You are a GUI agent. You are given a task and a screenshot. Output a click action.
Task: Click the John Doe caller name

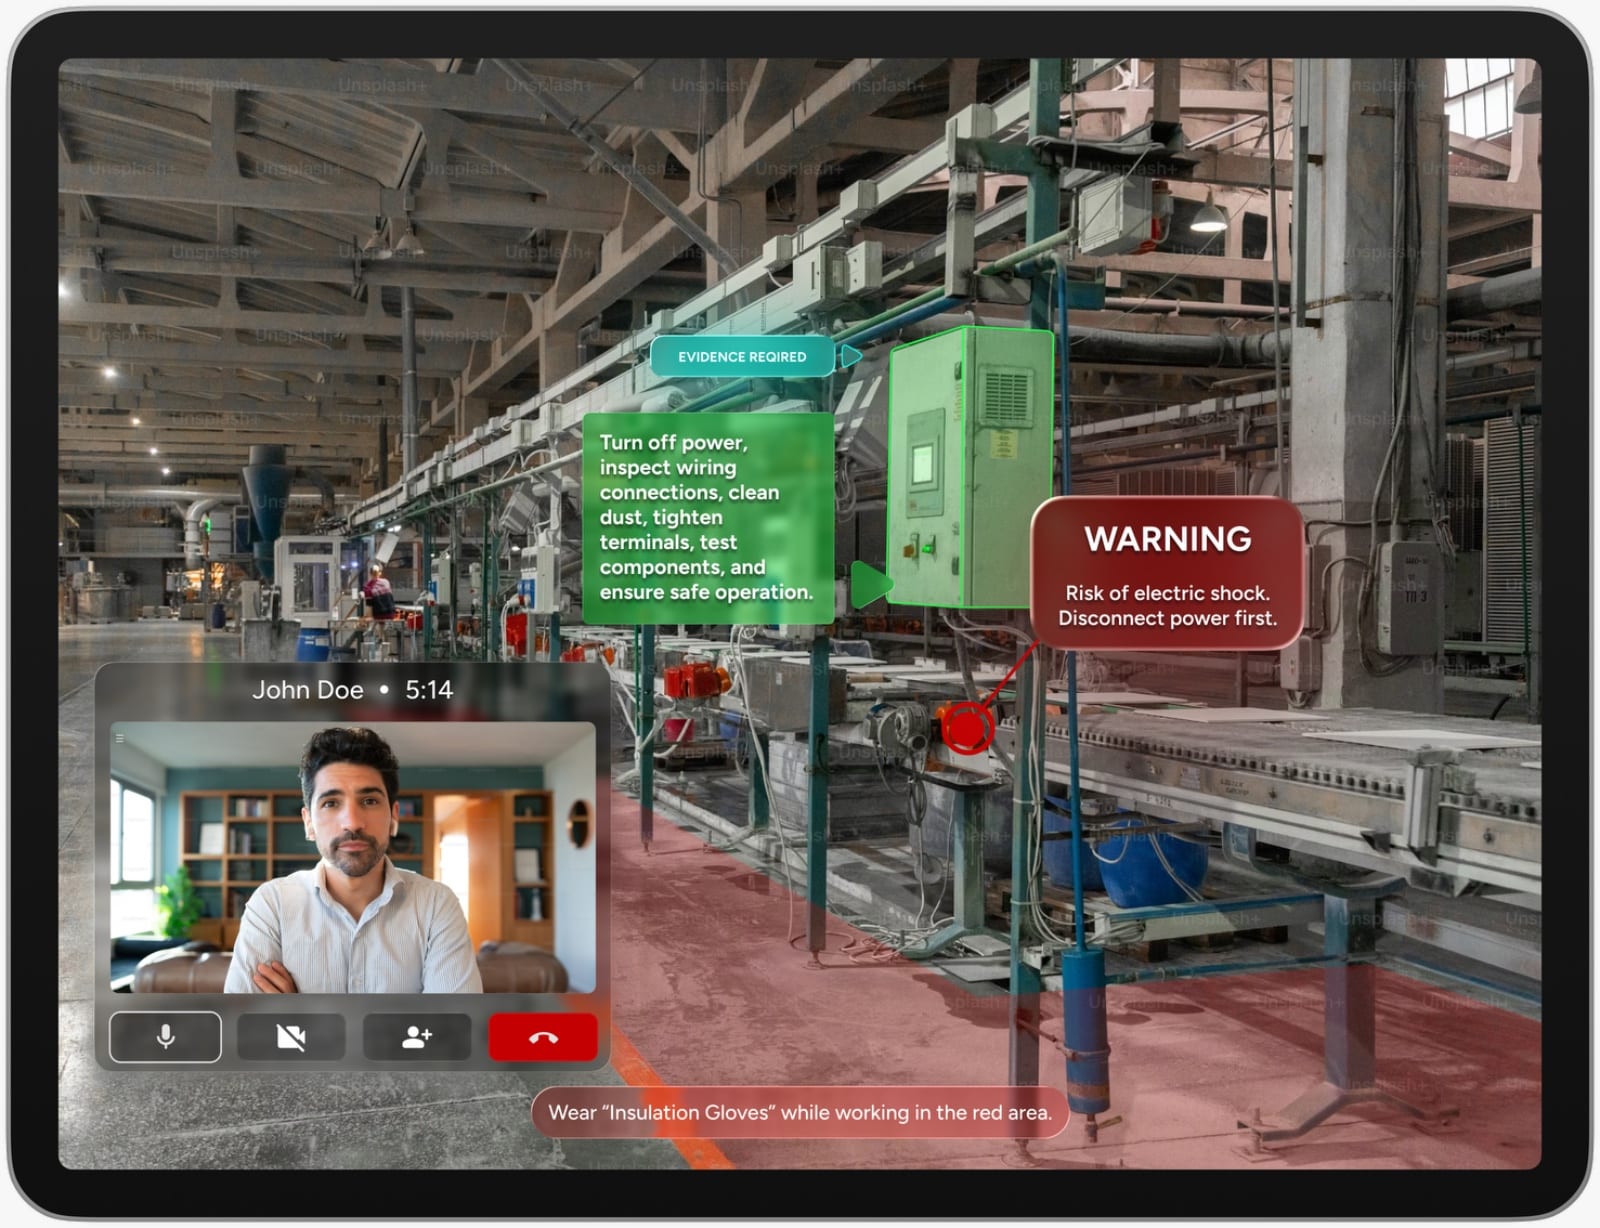tap(307, 690)
